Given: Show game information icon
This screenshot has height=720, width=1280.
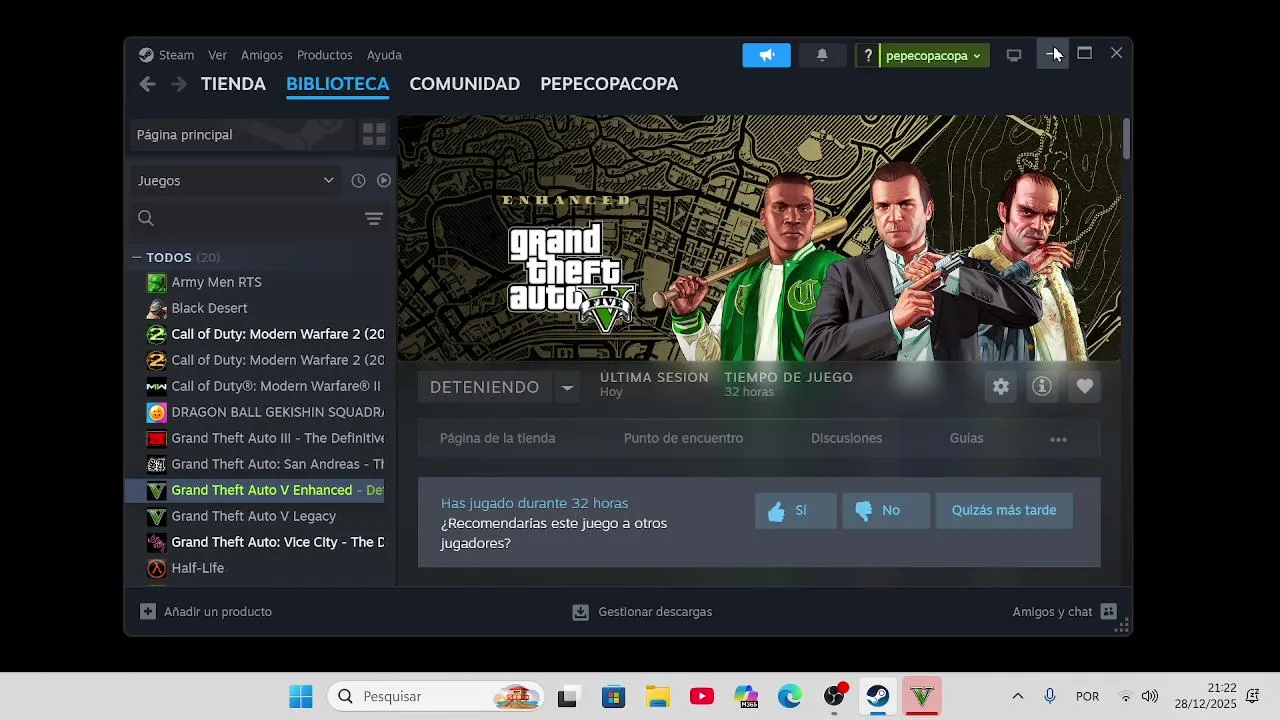Looking at the screenshot, I should pyautogui.click(x=1042, y=386).
